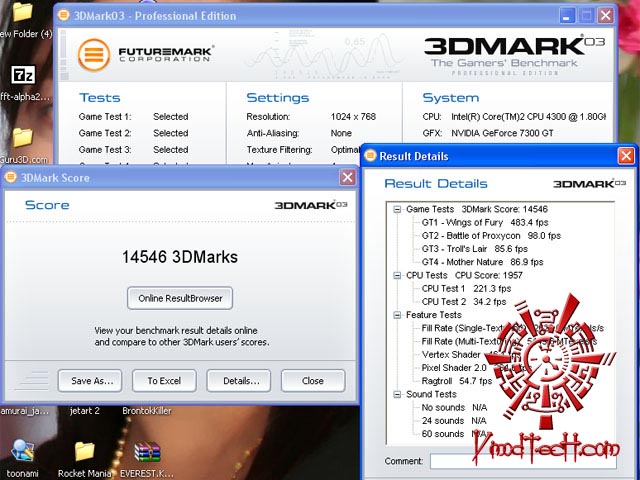640x480 pixels.
Task: Collapse the Feature Tests tree node
Action: point(397,315)
